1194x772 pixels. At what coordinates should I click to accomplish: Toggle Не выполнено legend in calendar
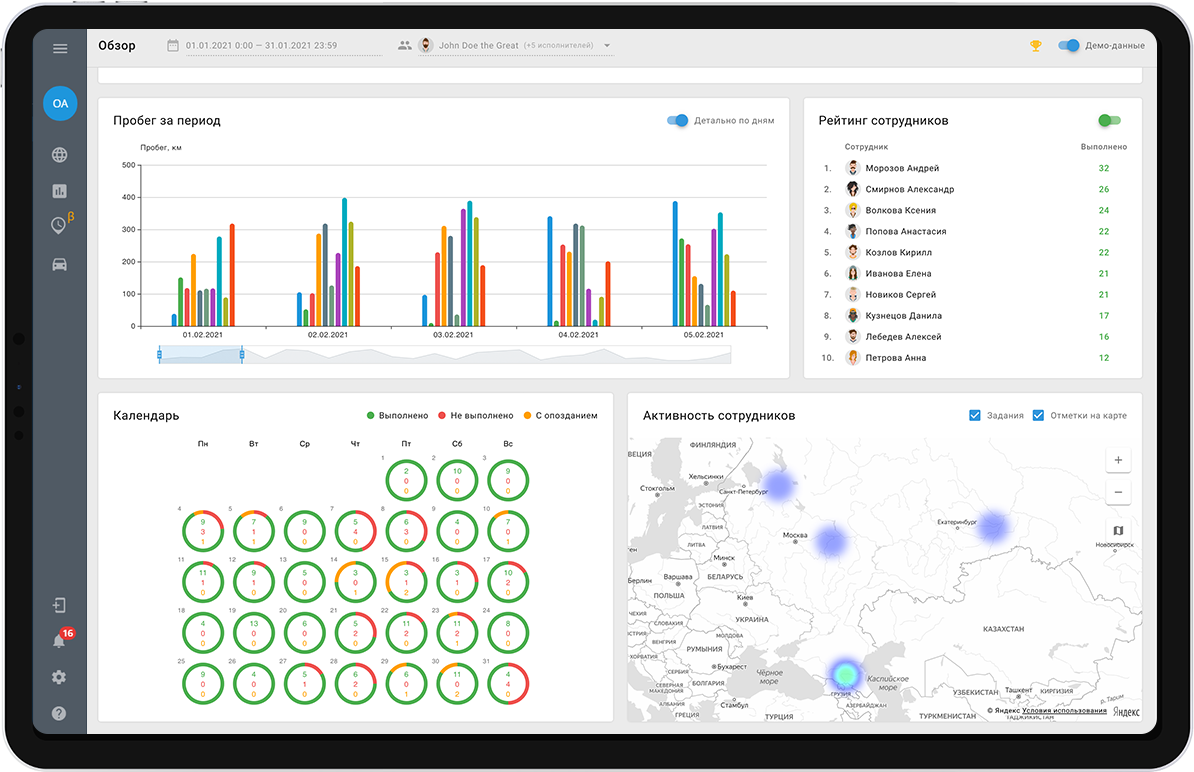click(x=476, y=416)
